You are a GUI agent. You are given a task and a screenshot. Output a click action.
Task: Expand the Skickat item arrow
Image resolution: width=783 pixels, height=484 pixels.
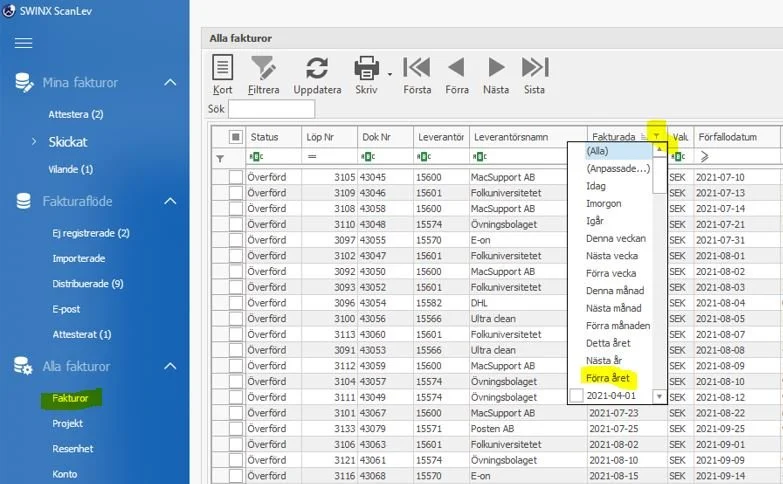click(34, 142)
